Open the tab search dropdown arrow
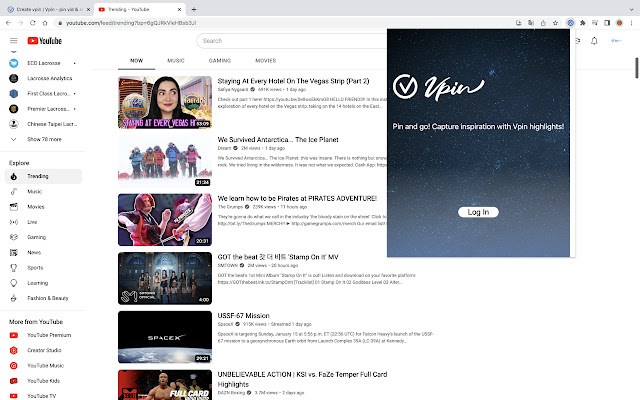The image size is (640, 400). pos(631,9)
